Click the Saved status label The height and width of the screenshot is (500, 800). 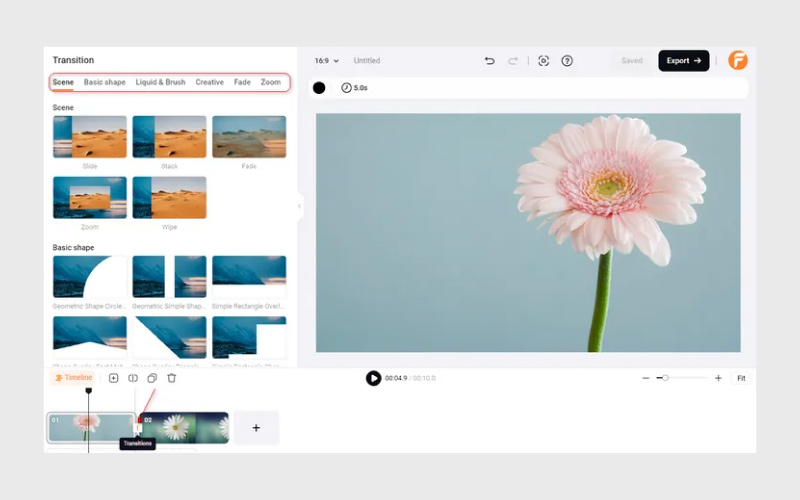[632, 61]
